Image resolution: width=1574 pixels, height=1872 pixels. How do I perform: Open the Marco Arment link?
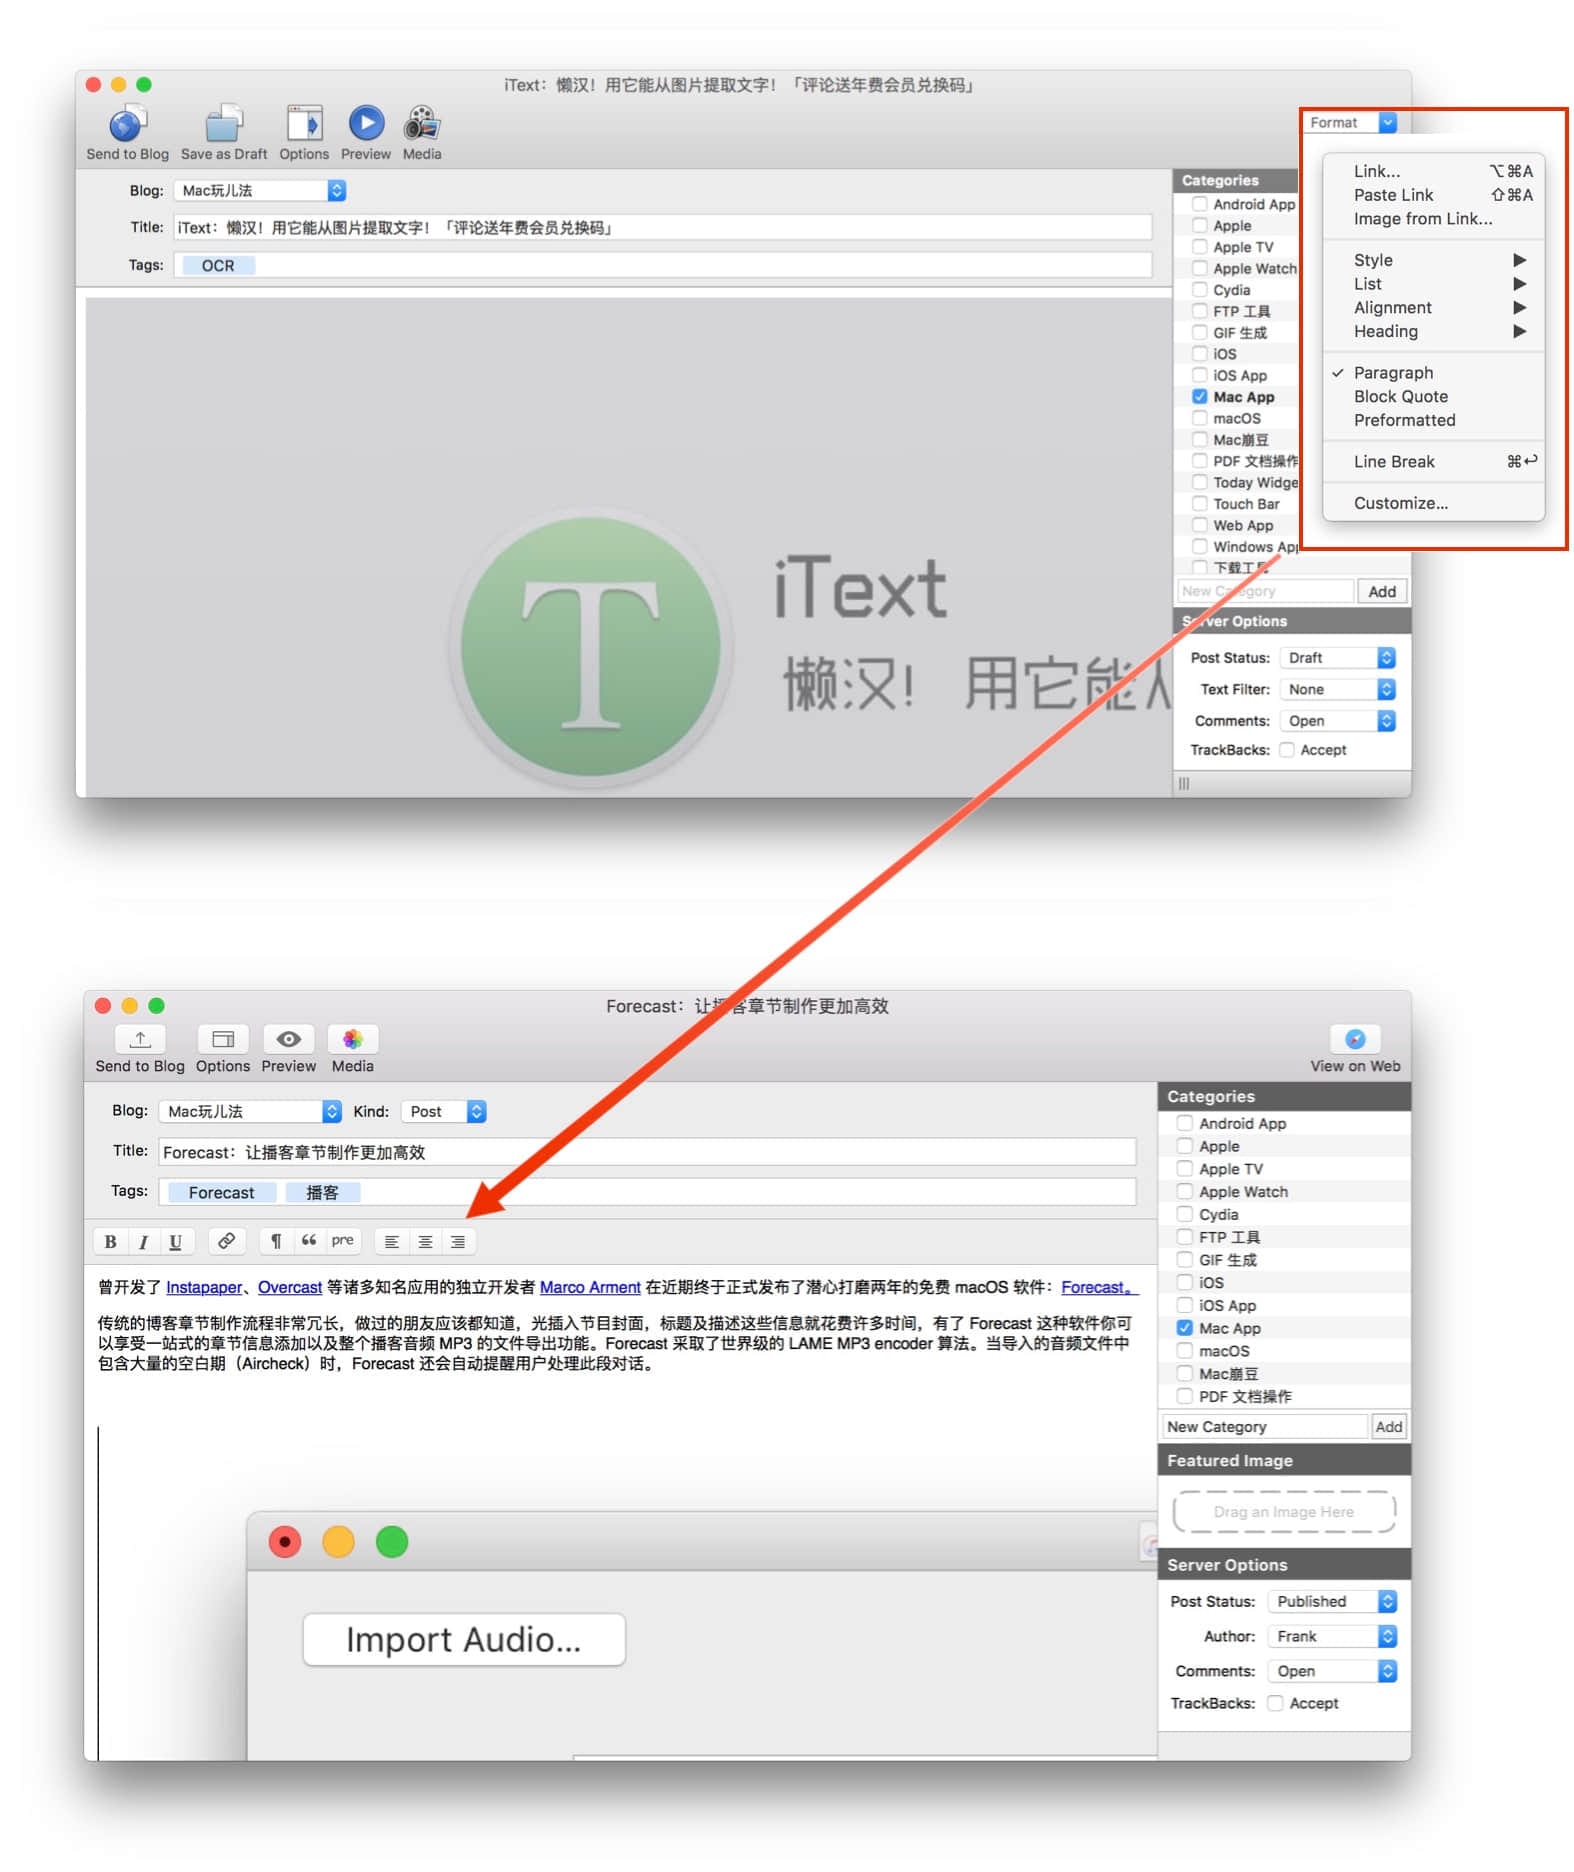click(x=590, y=1288)
